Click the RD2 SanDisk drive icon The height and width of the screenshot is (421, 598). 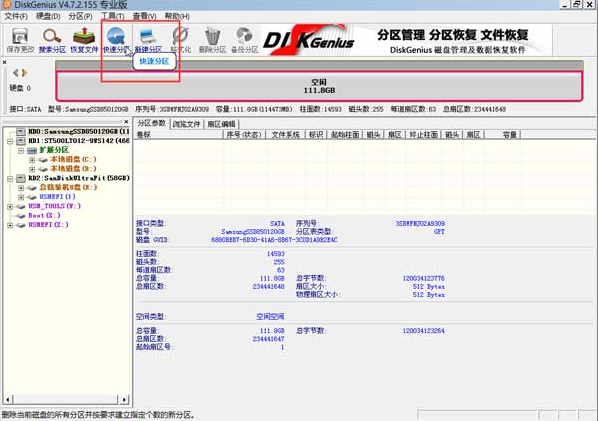21,178
